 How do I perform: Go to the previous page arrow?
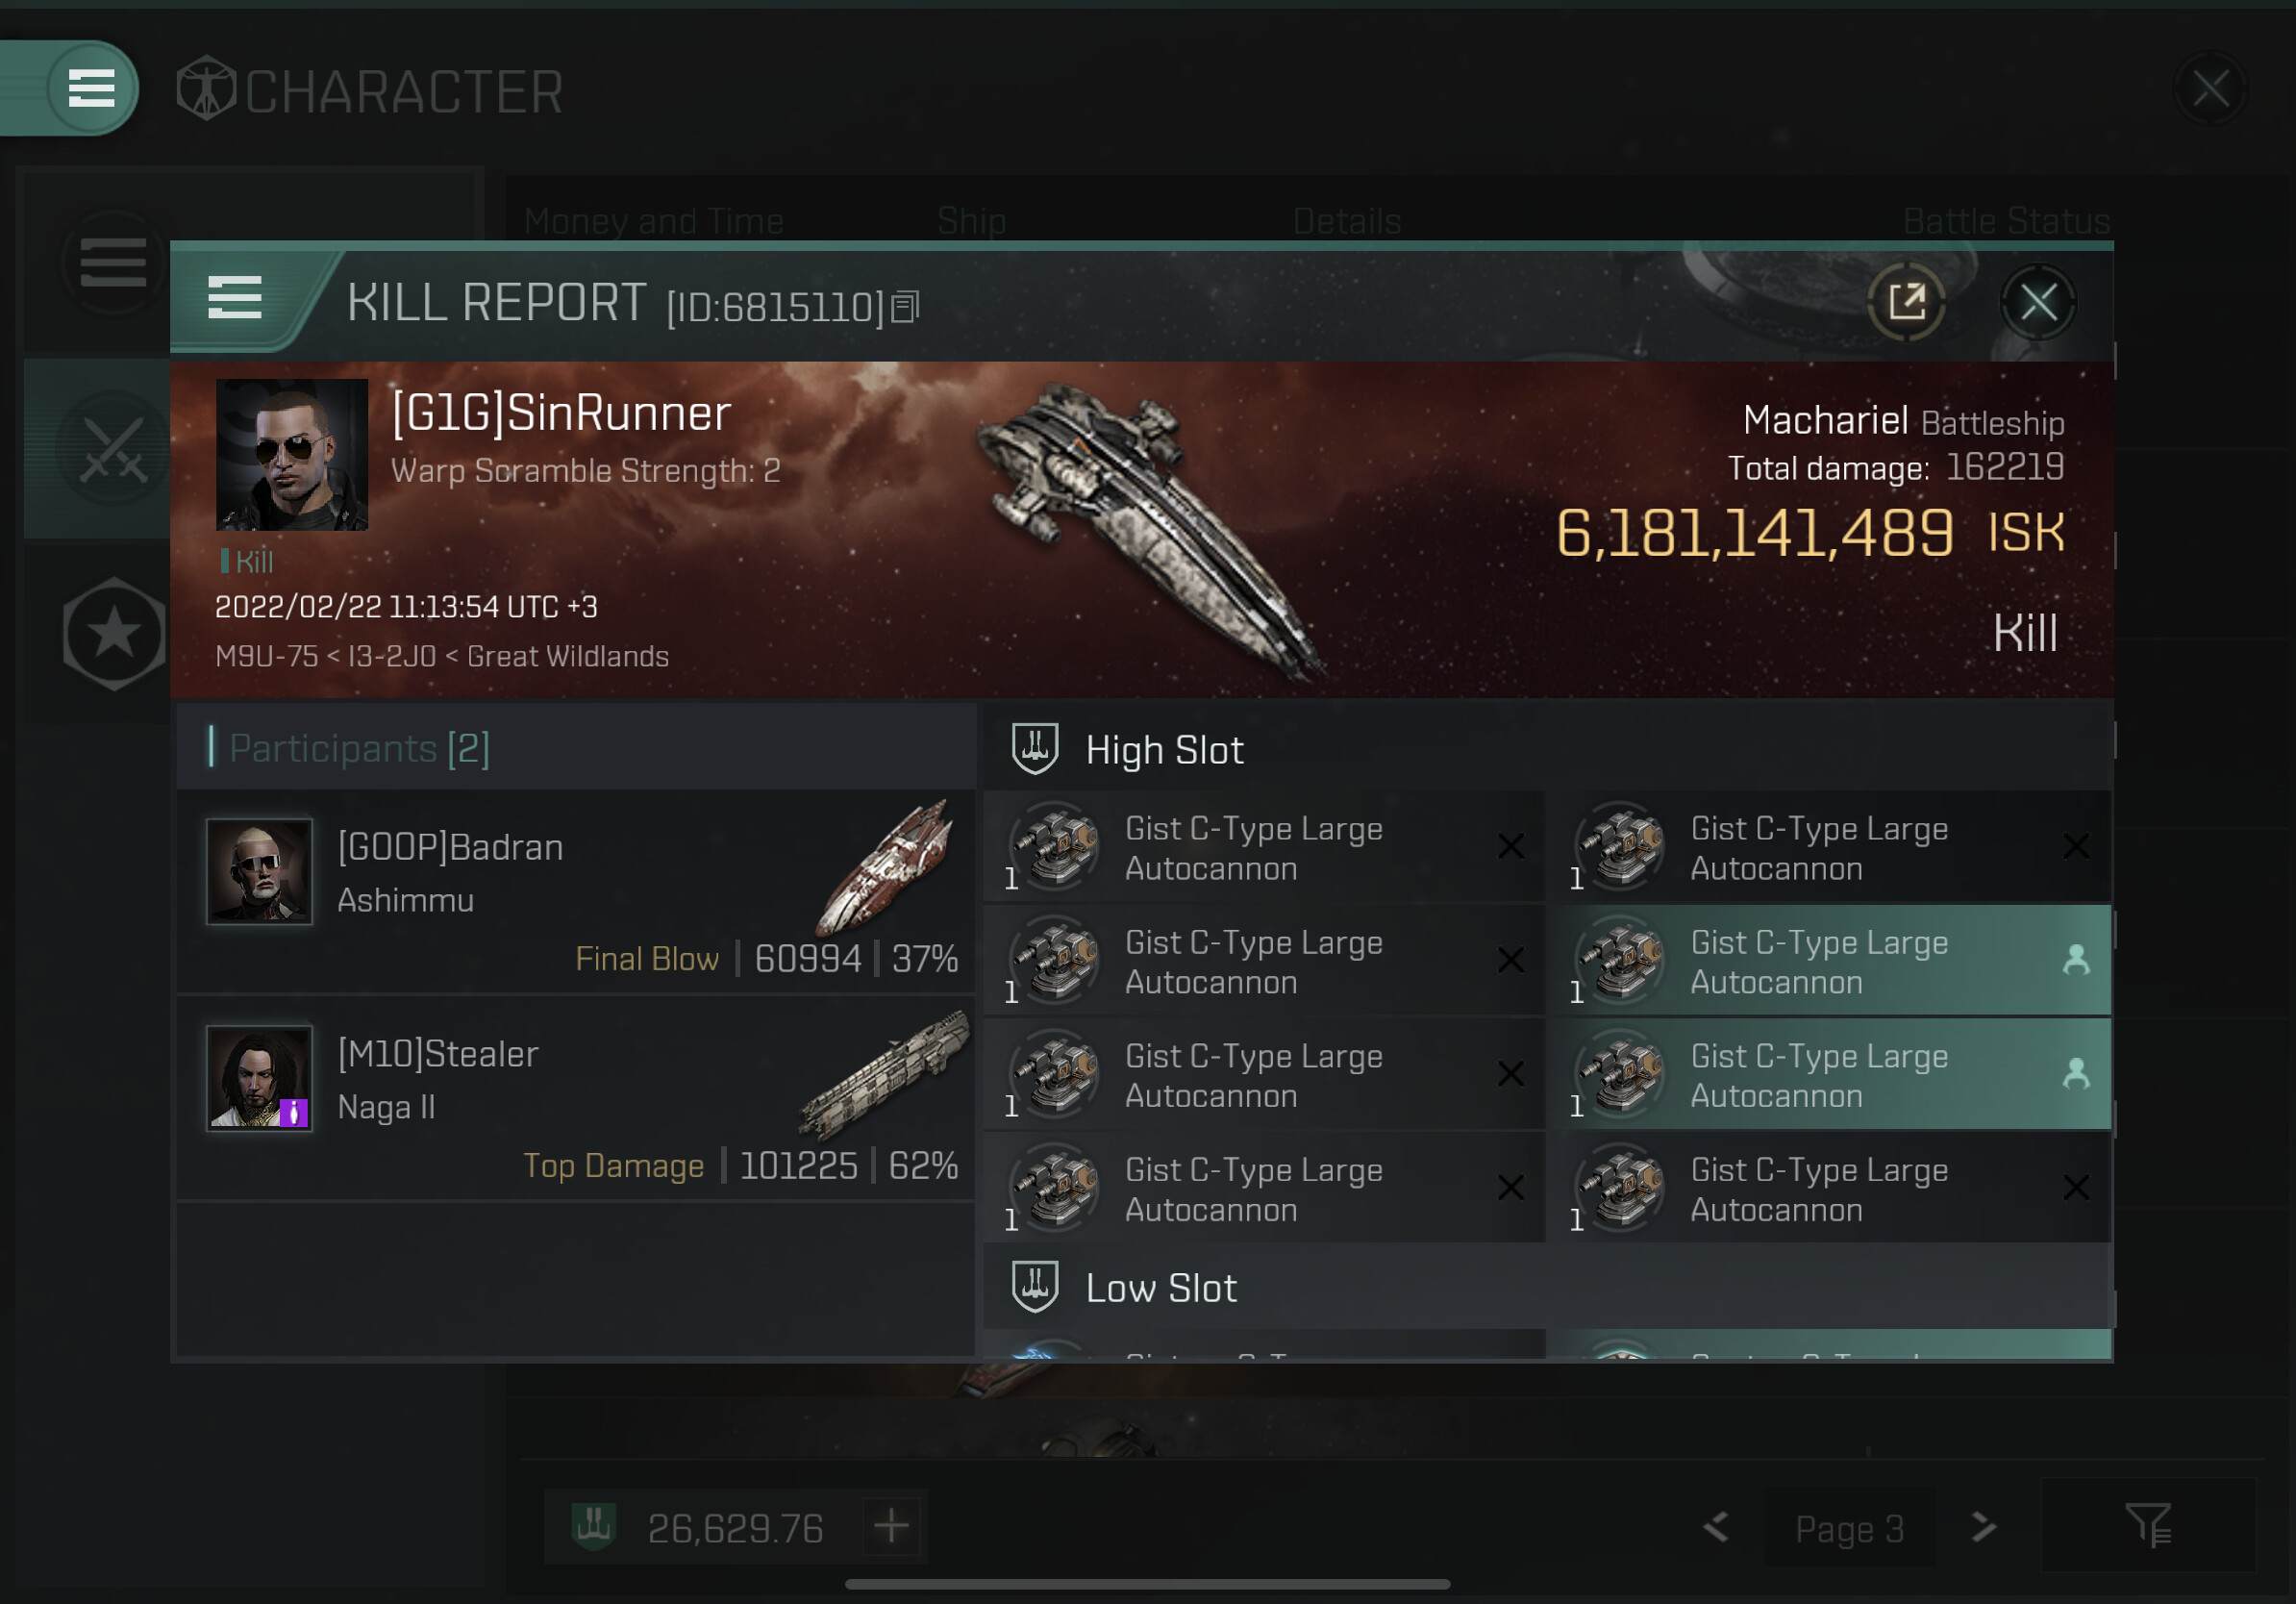[x=1716, y=1526]
